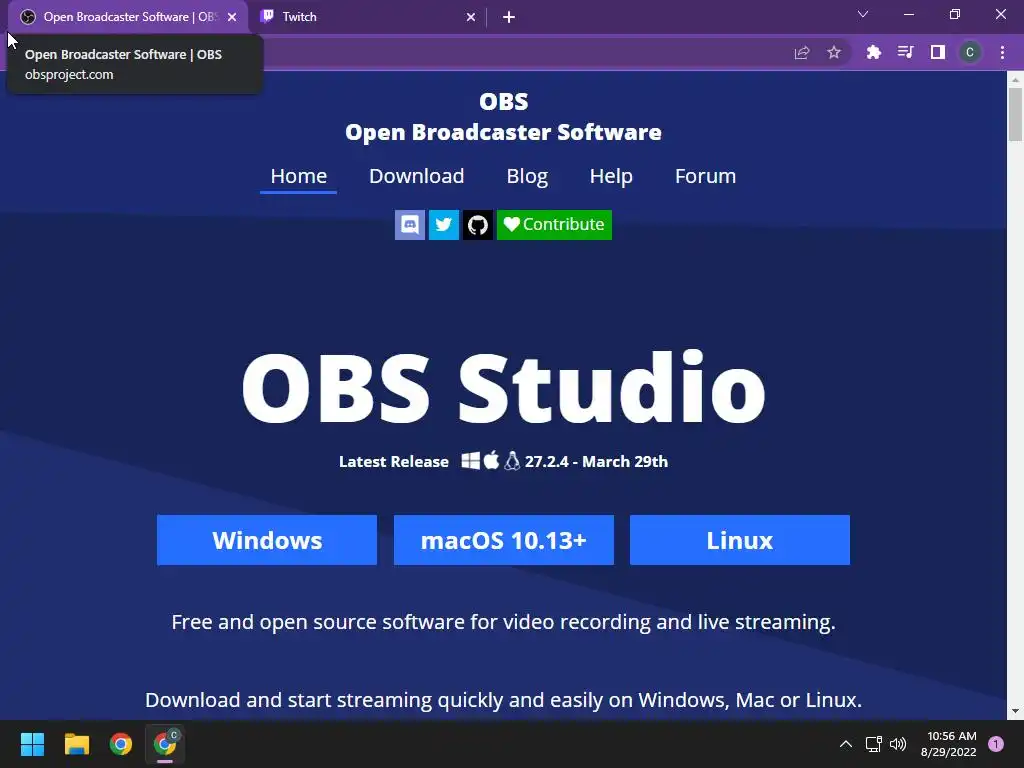Open the clock showing 10:56 AM

coord(949,744)
